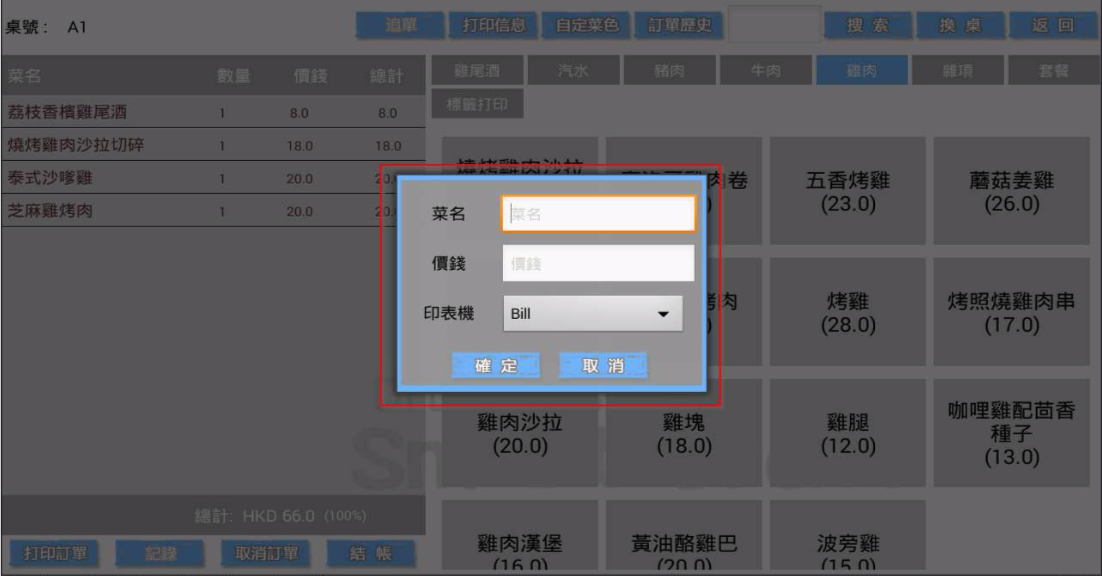Switch to the 套餐 category tab
1102x576 pixels.
[x=1054, y=70]
